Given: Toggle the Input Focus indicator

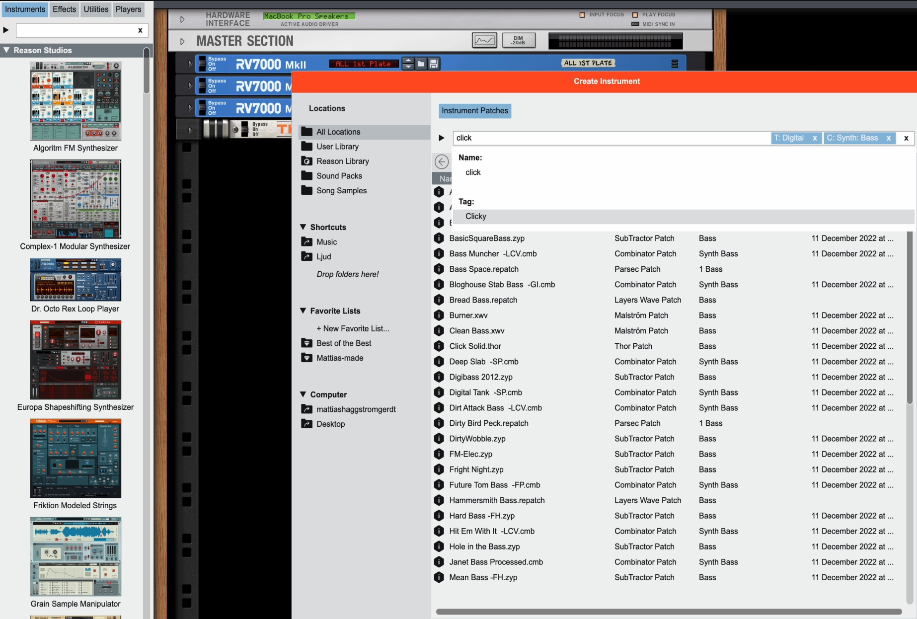Looking at the screenshot, I should tap(582, 15).
